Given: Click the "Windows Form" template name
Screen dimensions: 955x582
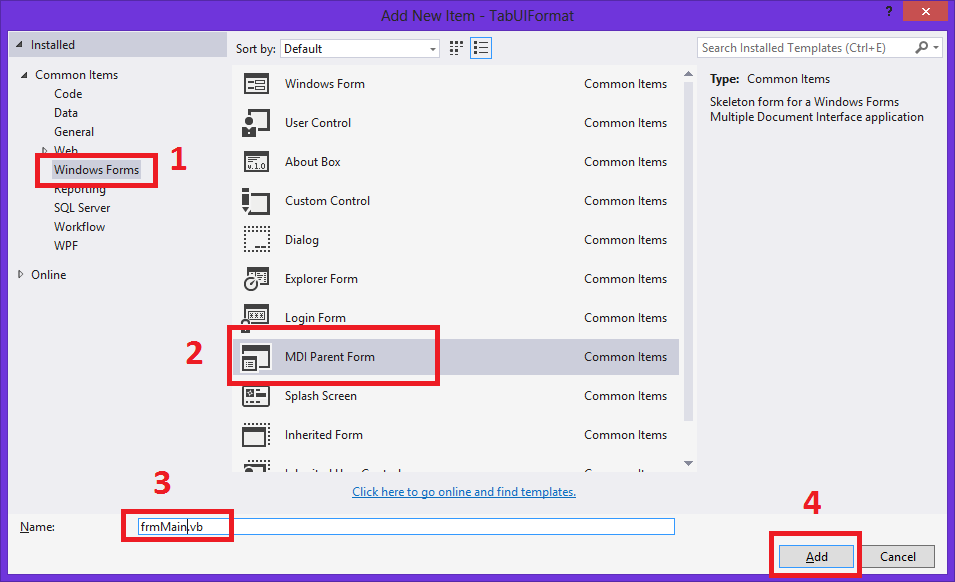Looking at the screenshot, I should click(x=325, y=84).
